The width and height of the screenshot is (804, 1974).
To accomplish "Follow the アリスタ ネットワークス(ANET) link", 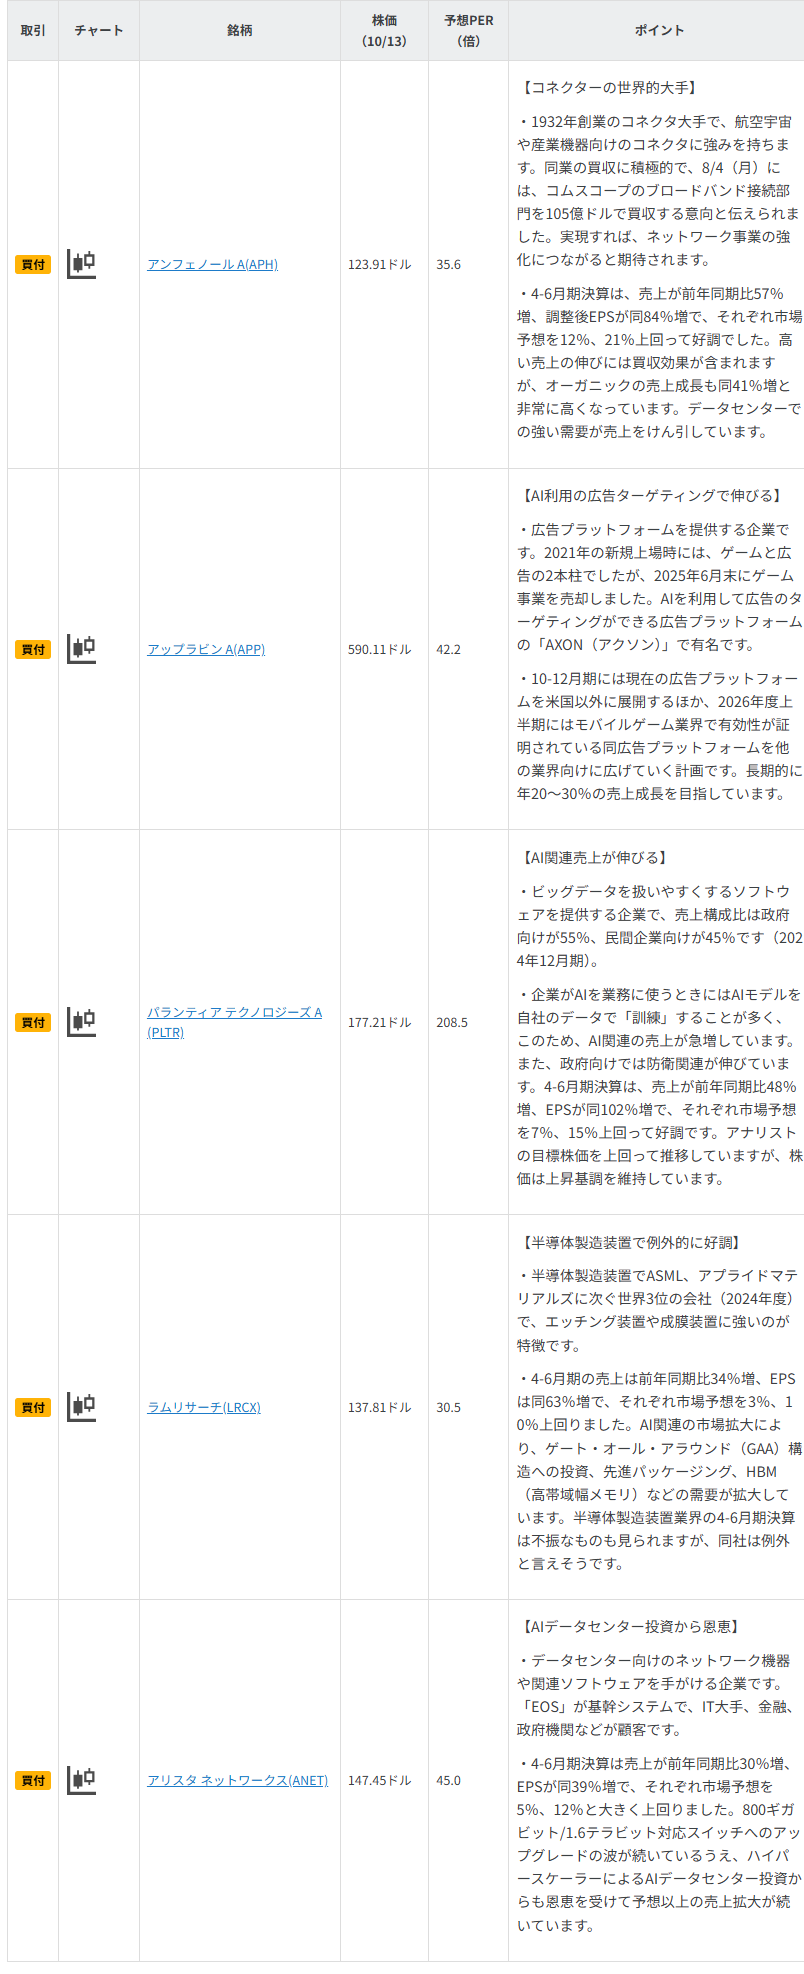I will (x=237, y=1781).
